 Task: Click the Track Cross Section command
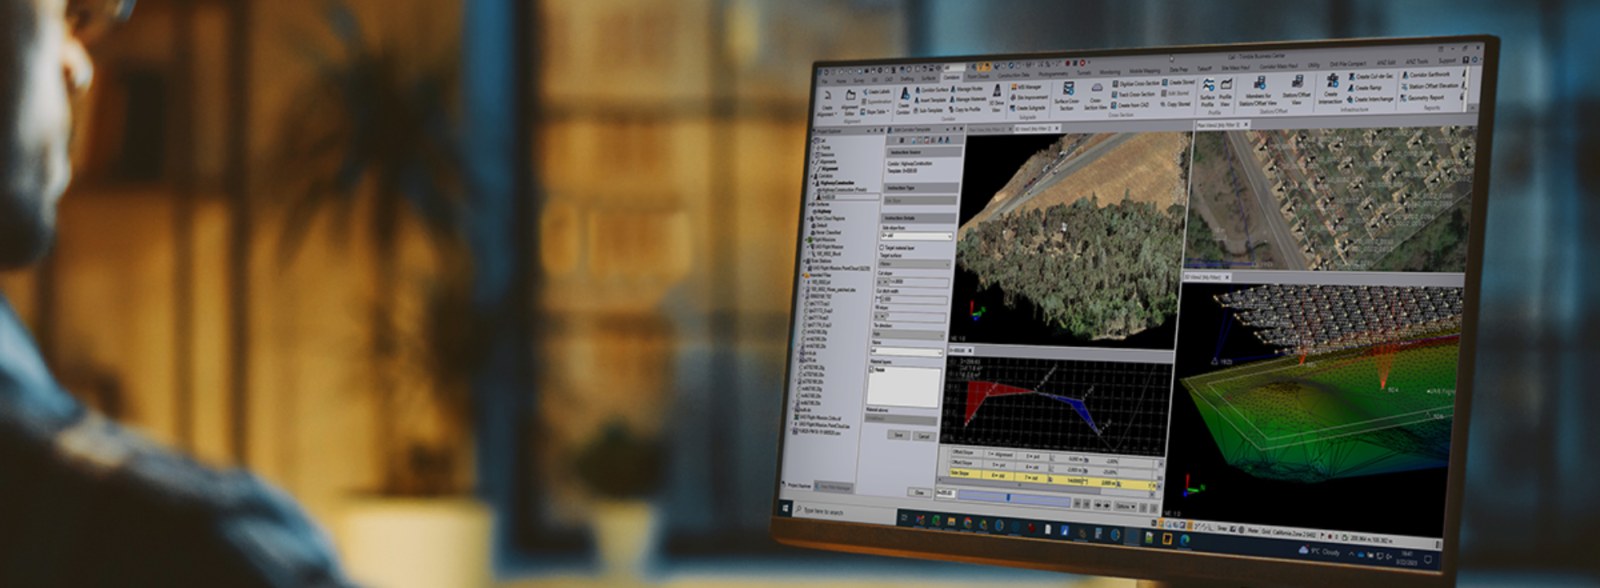1133,94
